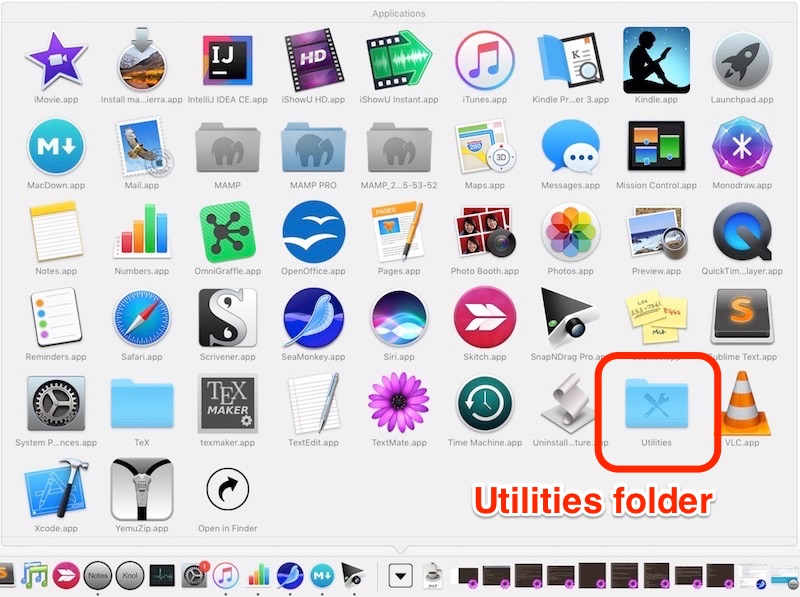Viewport: 800px width, 597px height.
Task: Open the MAMP PRO folder
Action: (313, 145)
